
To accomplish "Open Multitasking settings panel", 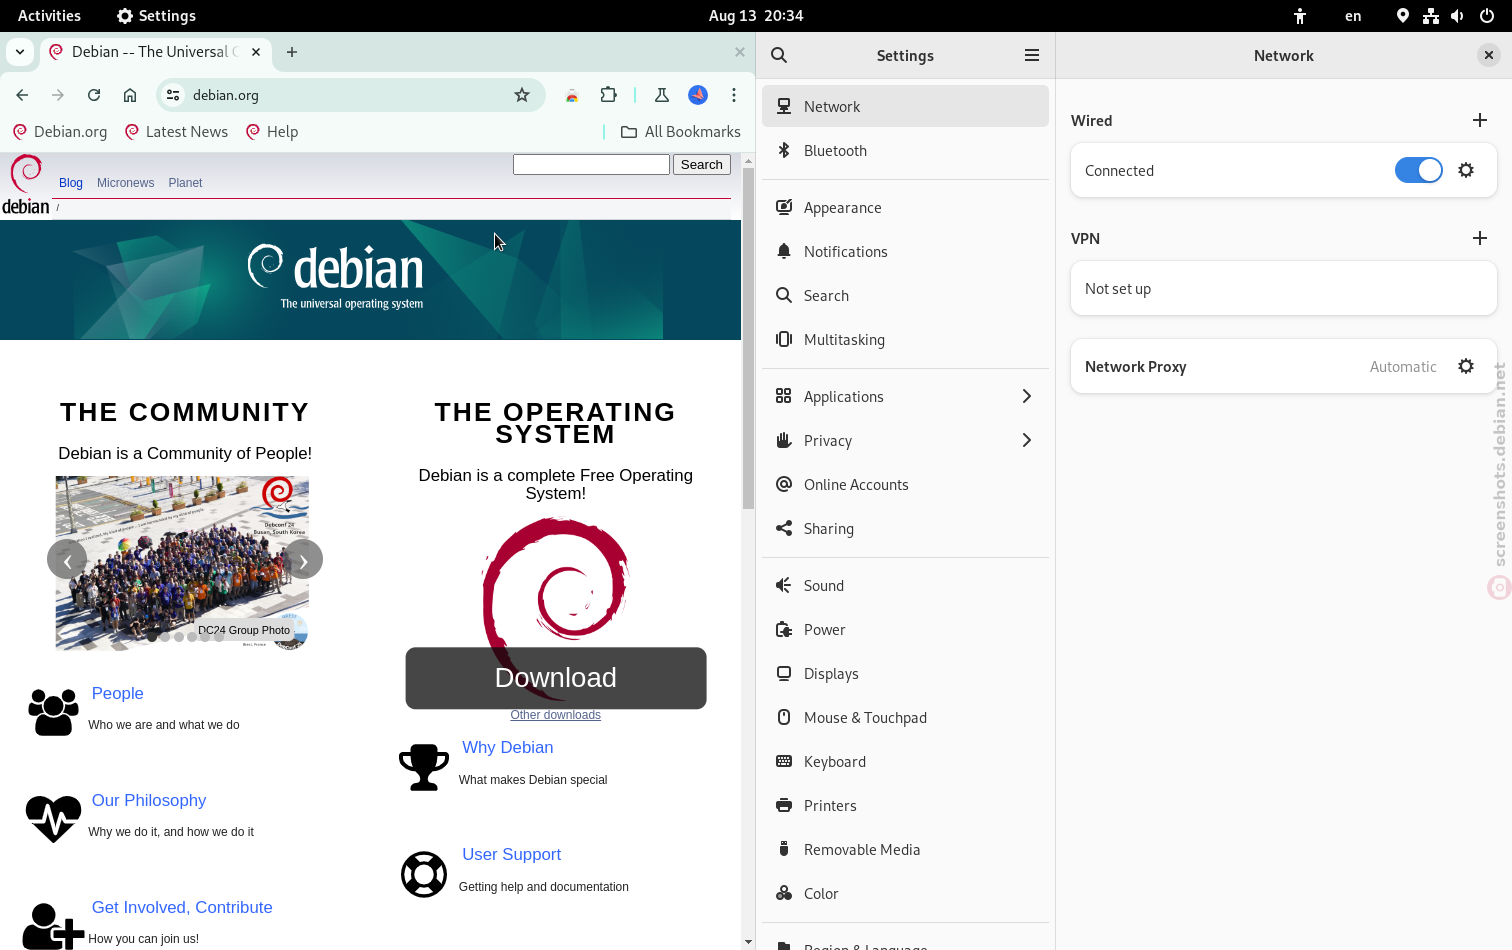I will (x=905, y=339).
